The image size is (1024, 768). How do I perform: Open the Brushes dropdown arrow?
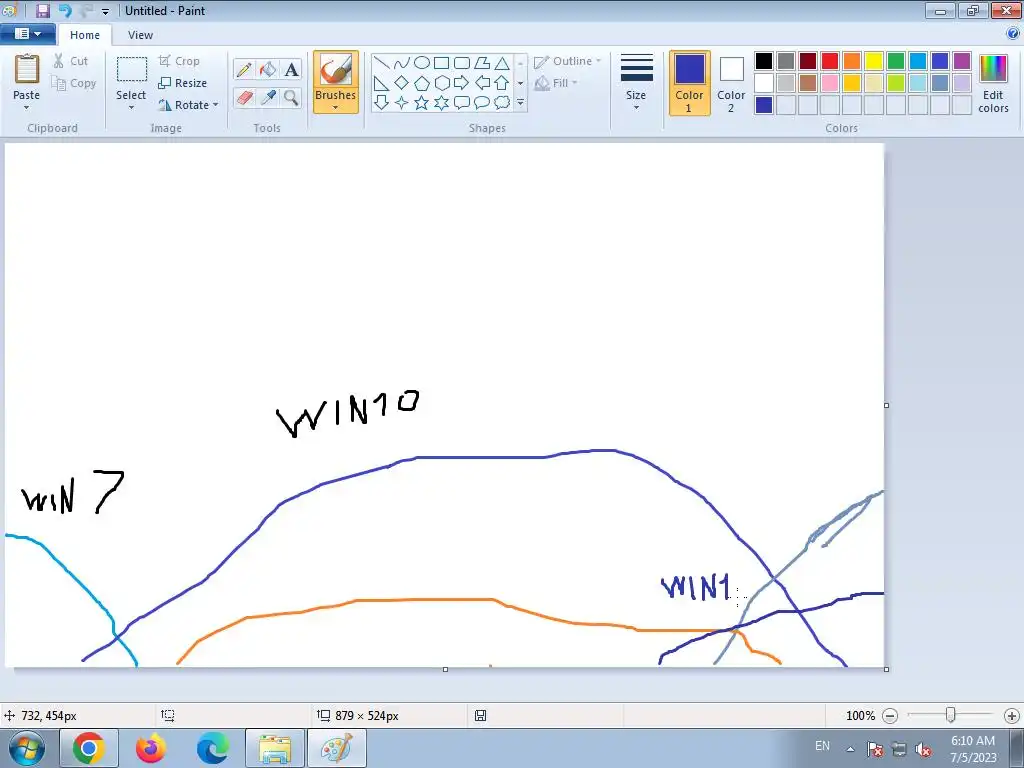point(336,108)
